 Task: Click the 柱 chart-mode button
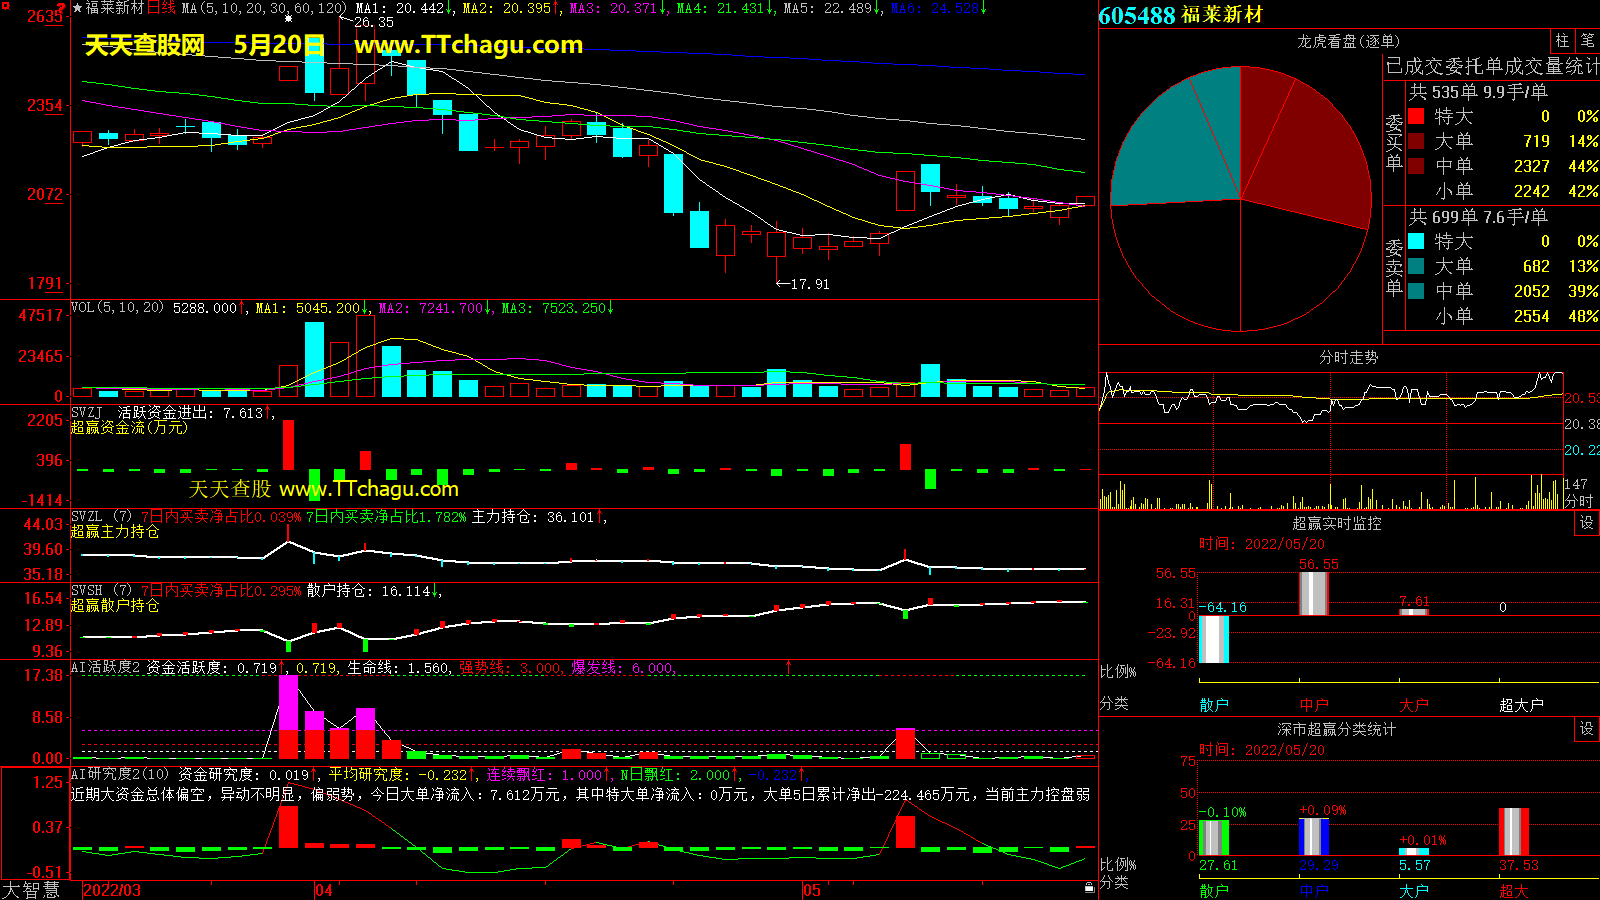(x=1562, y=41)
